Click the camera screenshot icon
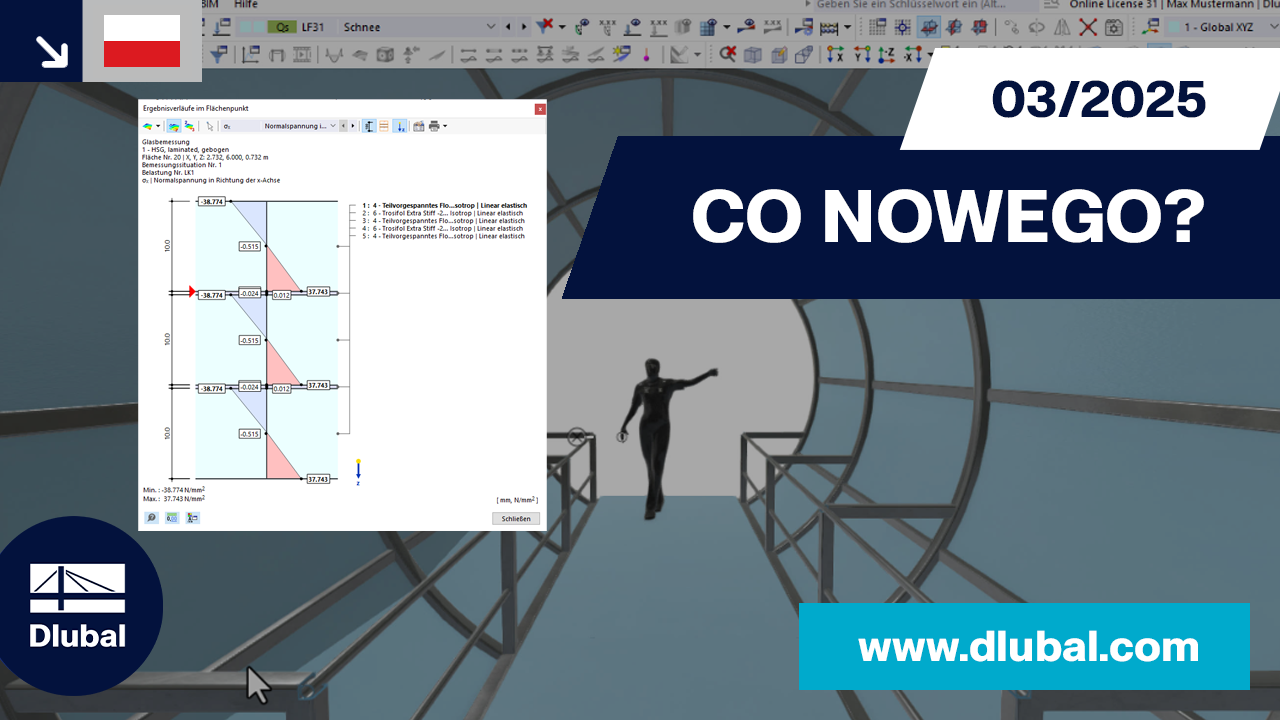Viewport: 1280px width, 720px height. [x=1113, y=27]
